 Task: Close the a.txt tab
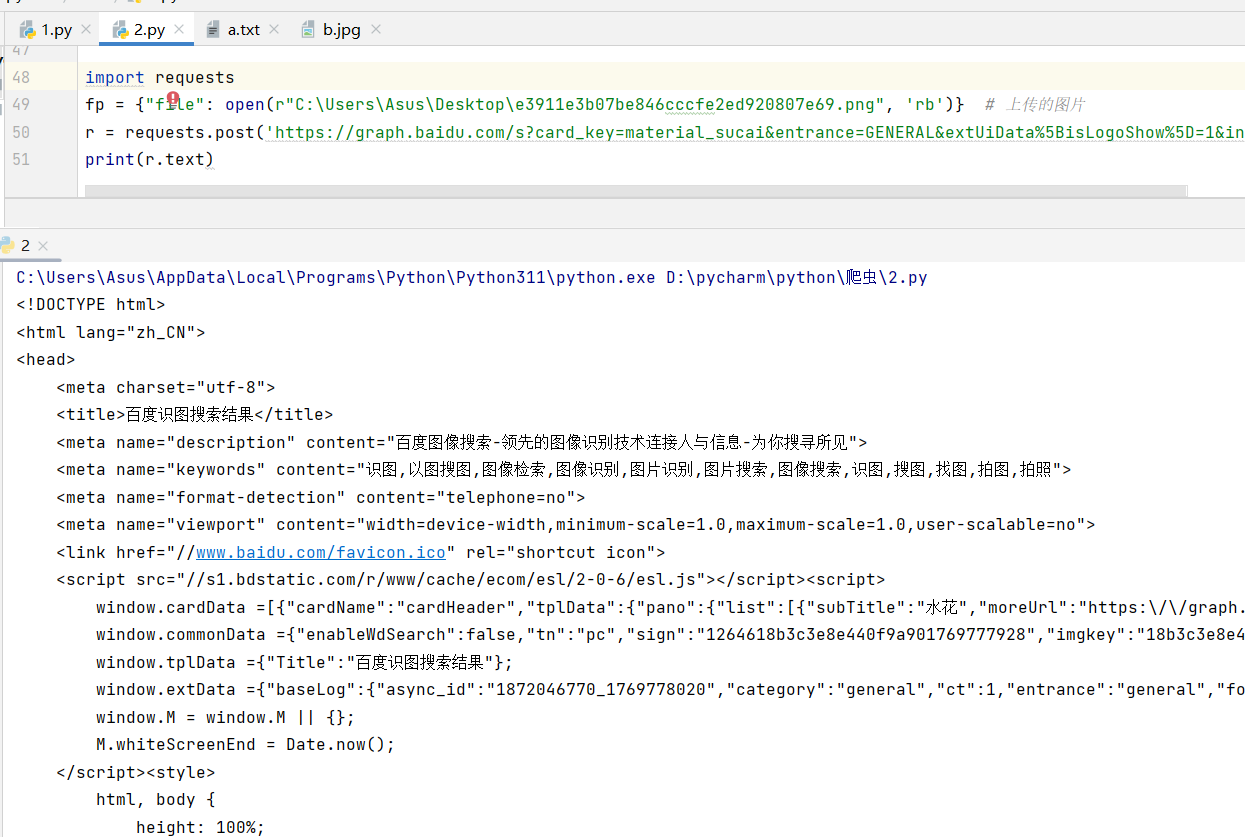pos(274,30)
